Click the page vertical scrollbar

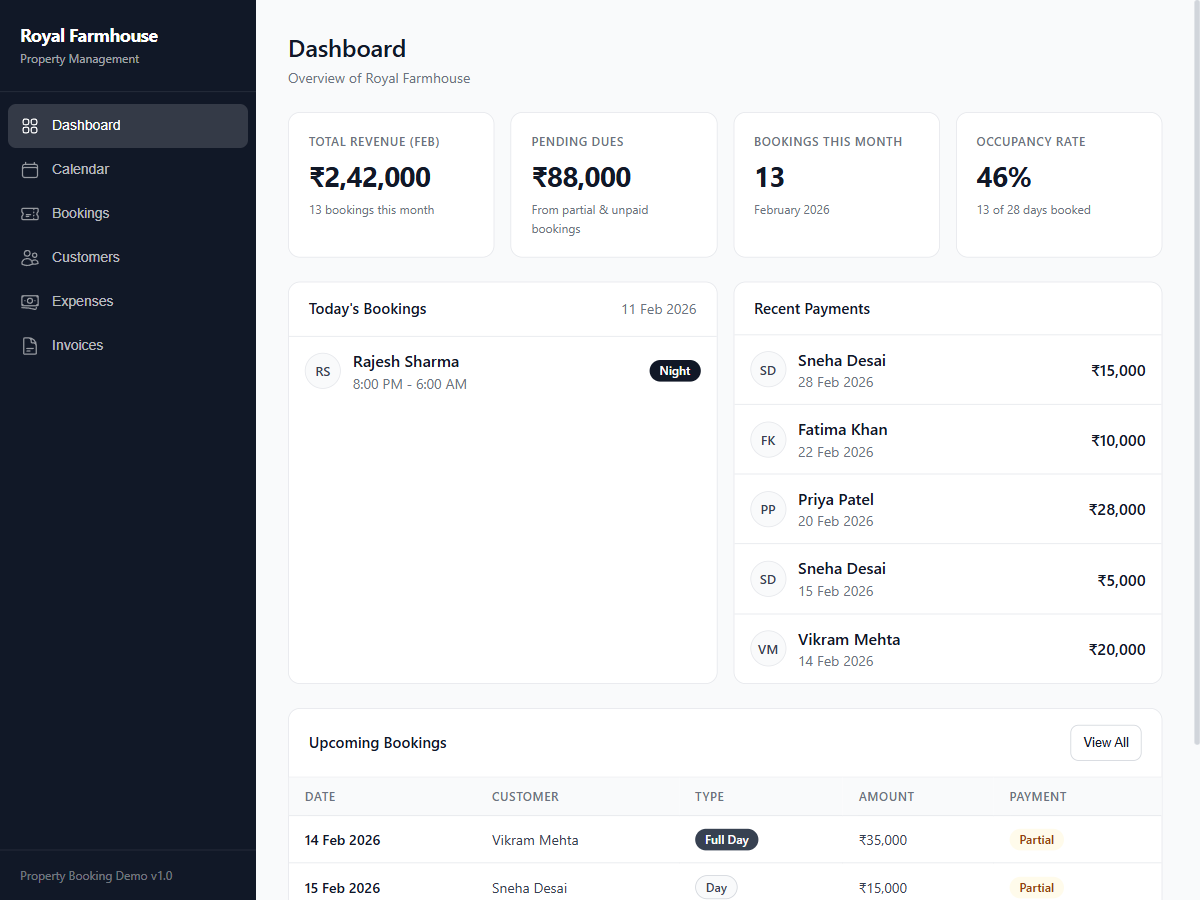tap(1196, 375)
